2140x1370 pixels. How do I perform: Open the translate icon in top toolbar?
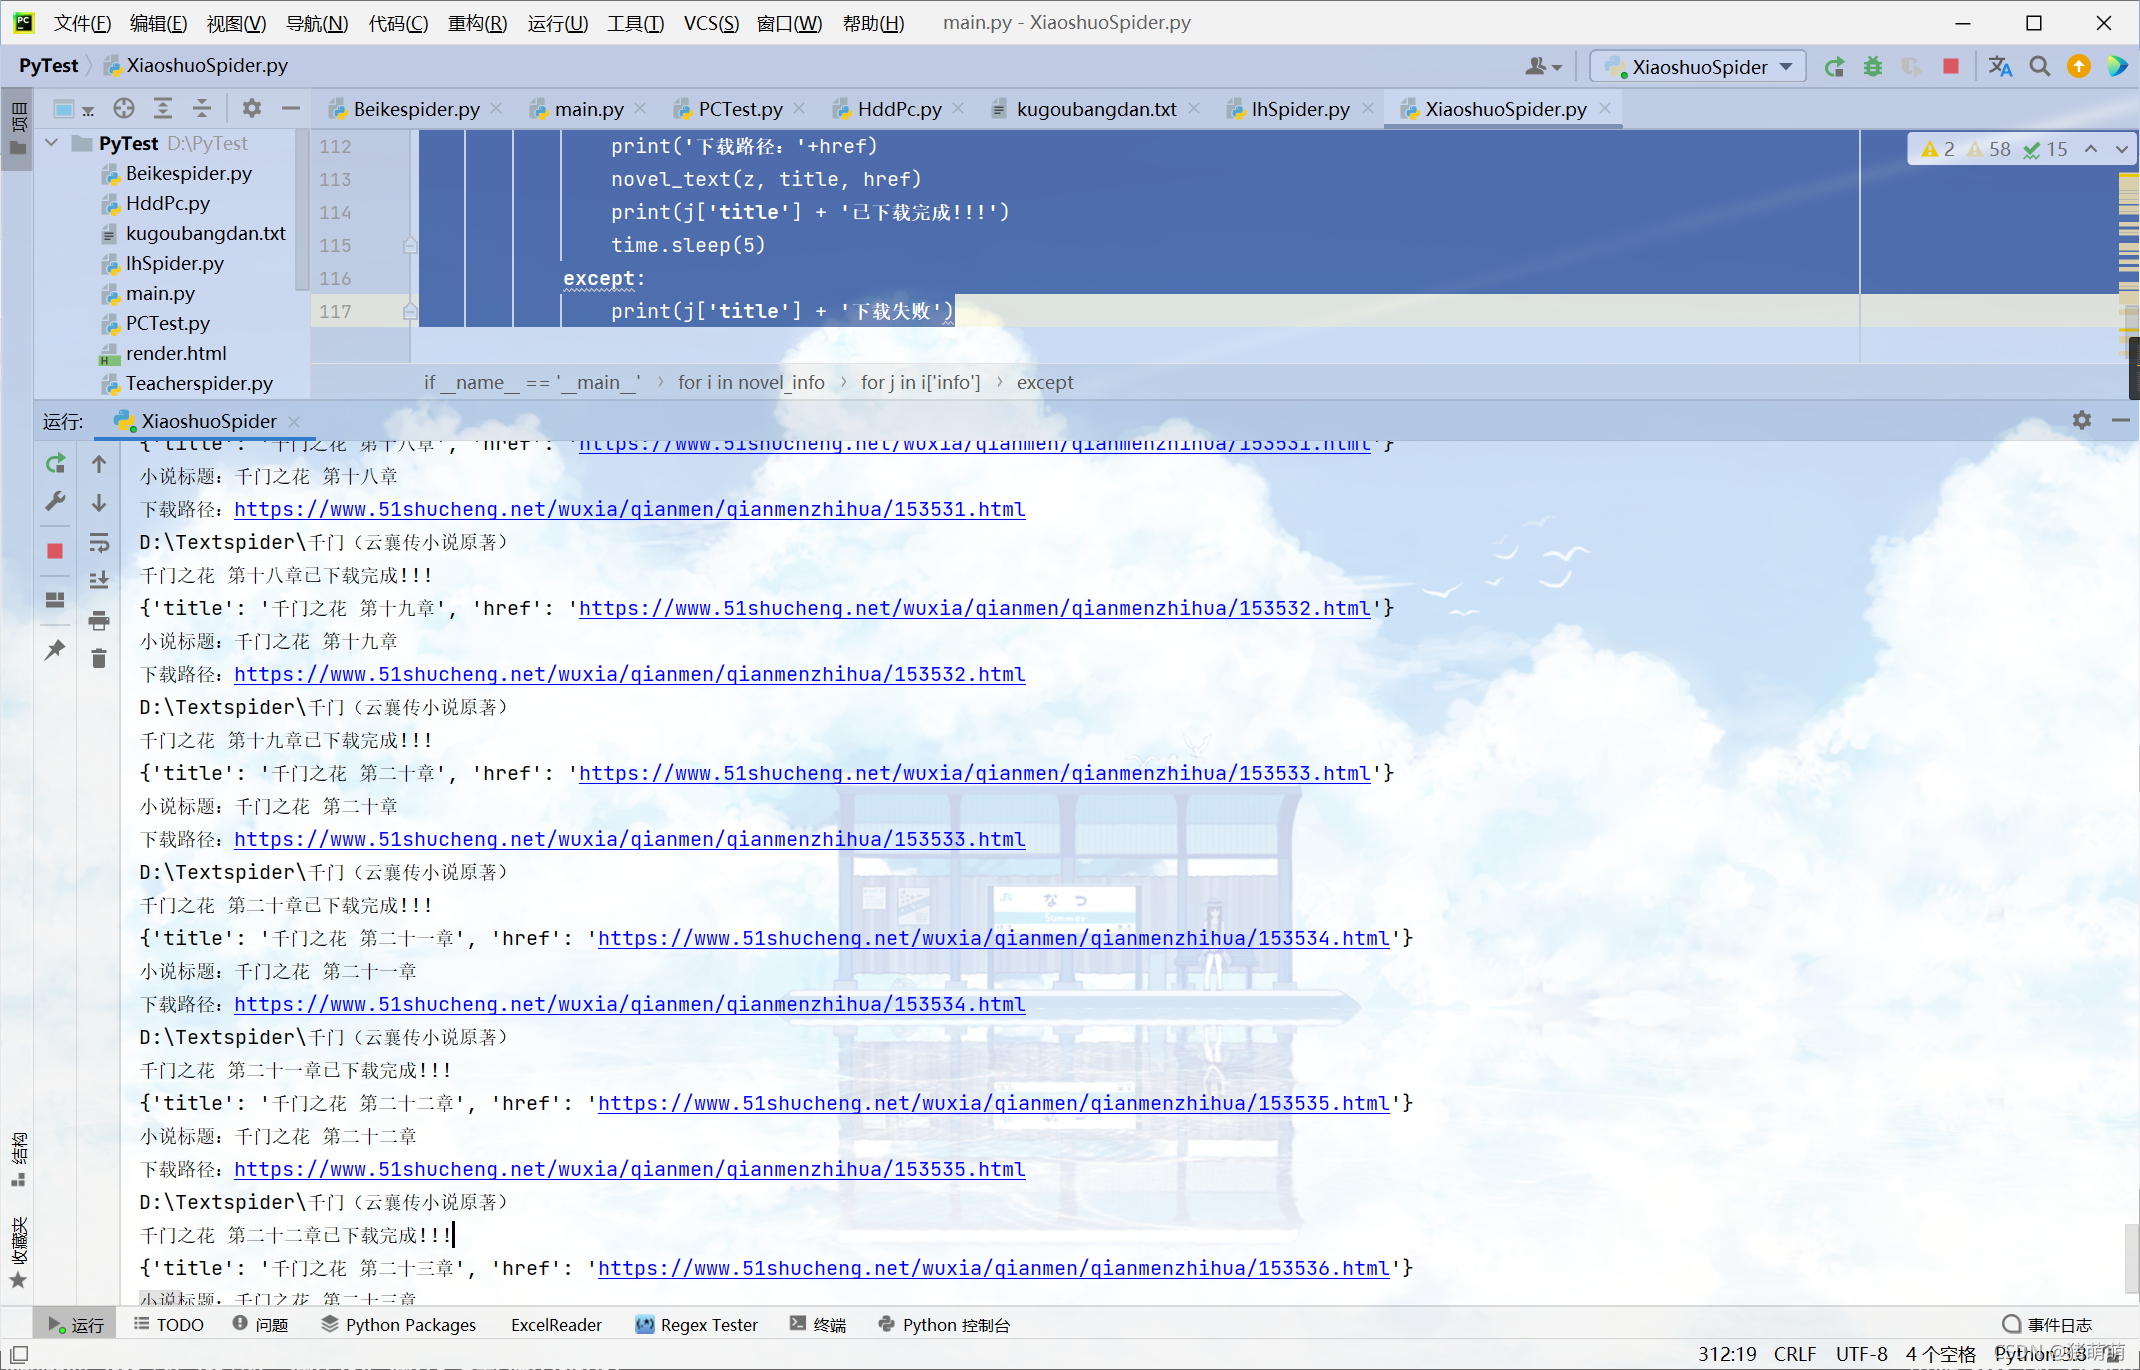2000,67
